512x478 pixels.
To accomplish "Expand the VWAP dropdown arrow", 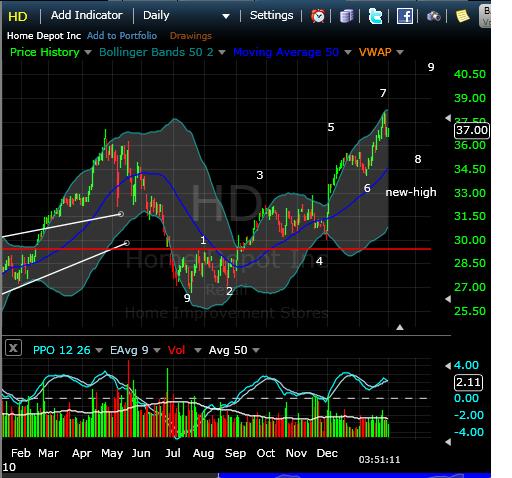I will point(400,52).
